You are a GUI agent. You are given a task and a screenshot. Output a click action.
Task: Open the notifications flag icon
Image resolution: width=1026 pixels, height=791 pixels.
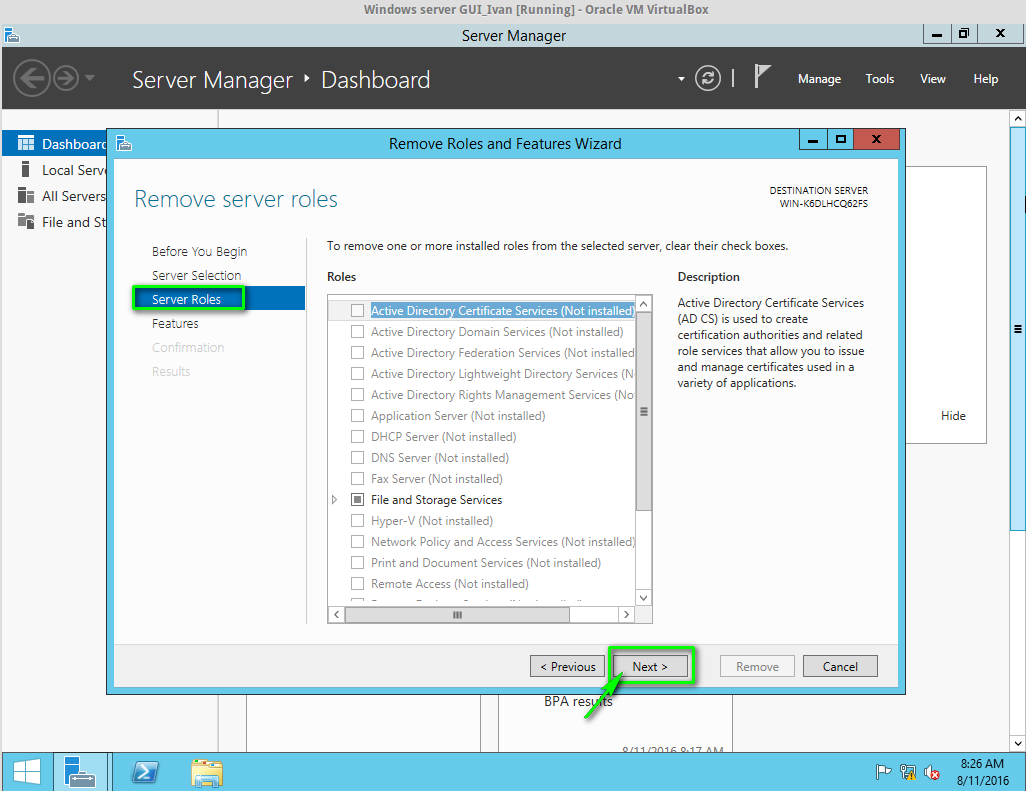pos(762,77)
